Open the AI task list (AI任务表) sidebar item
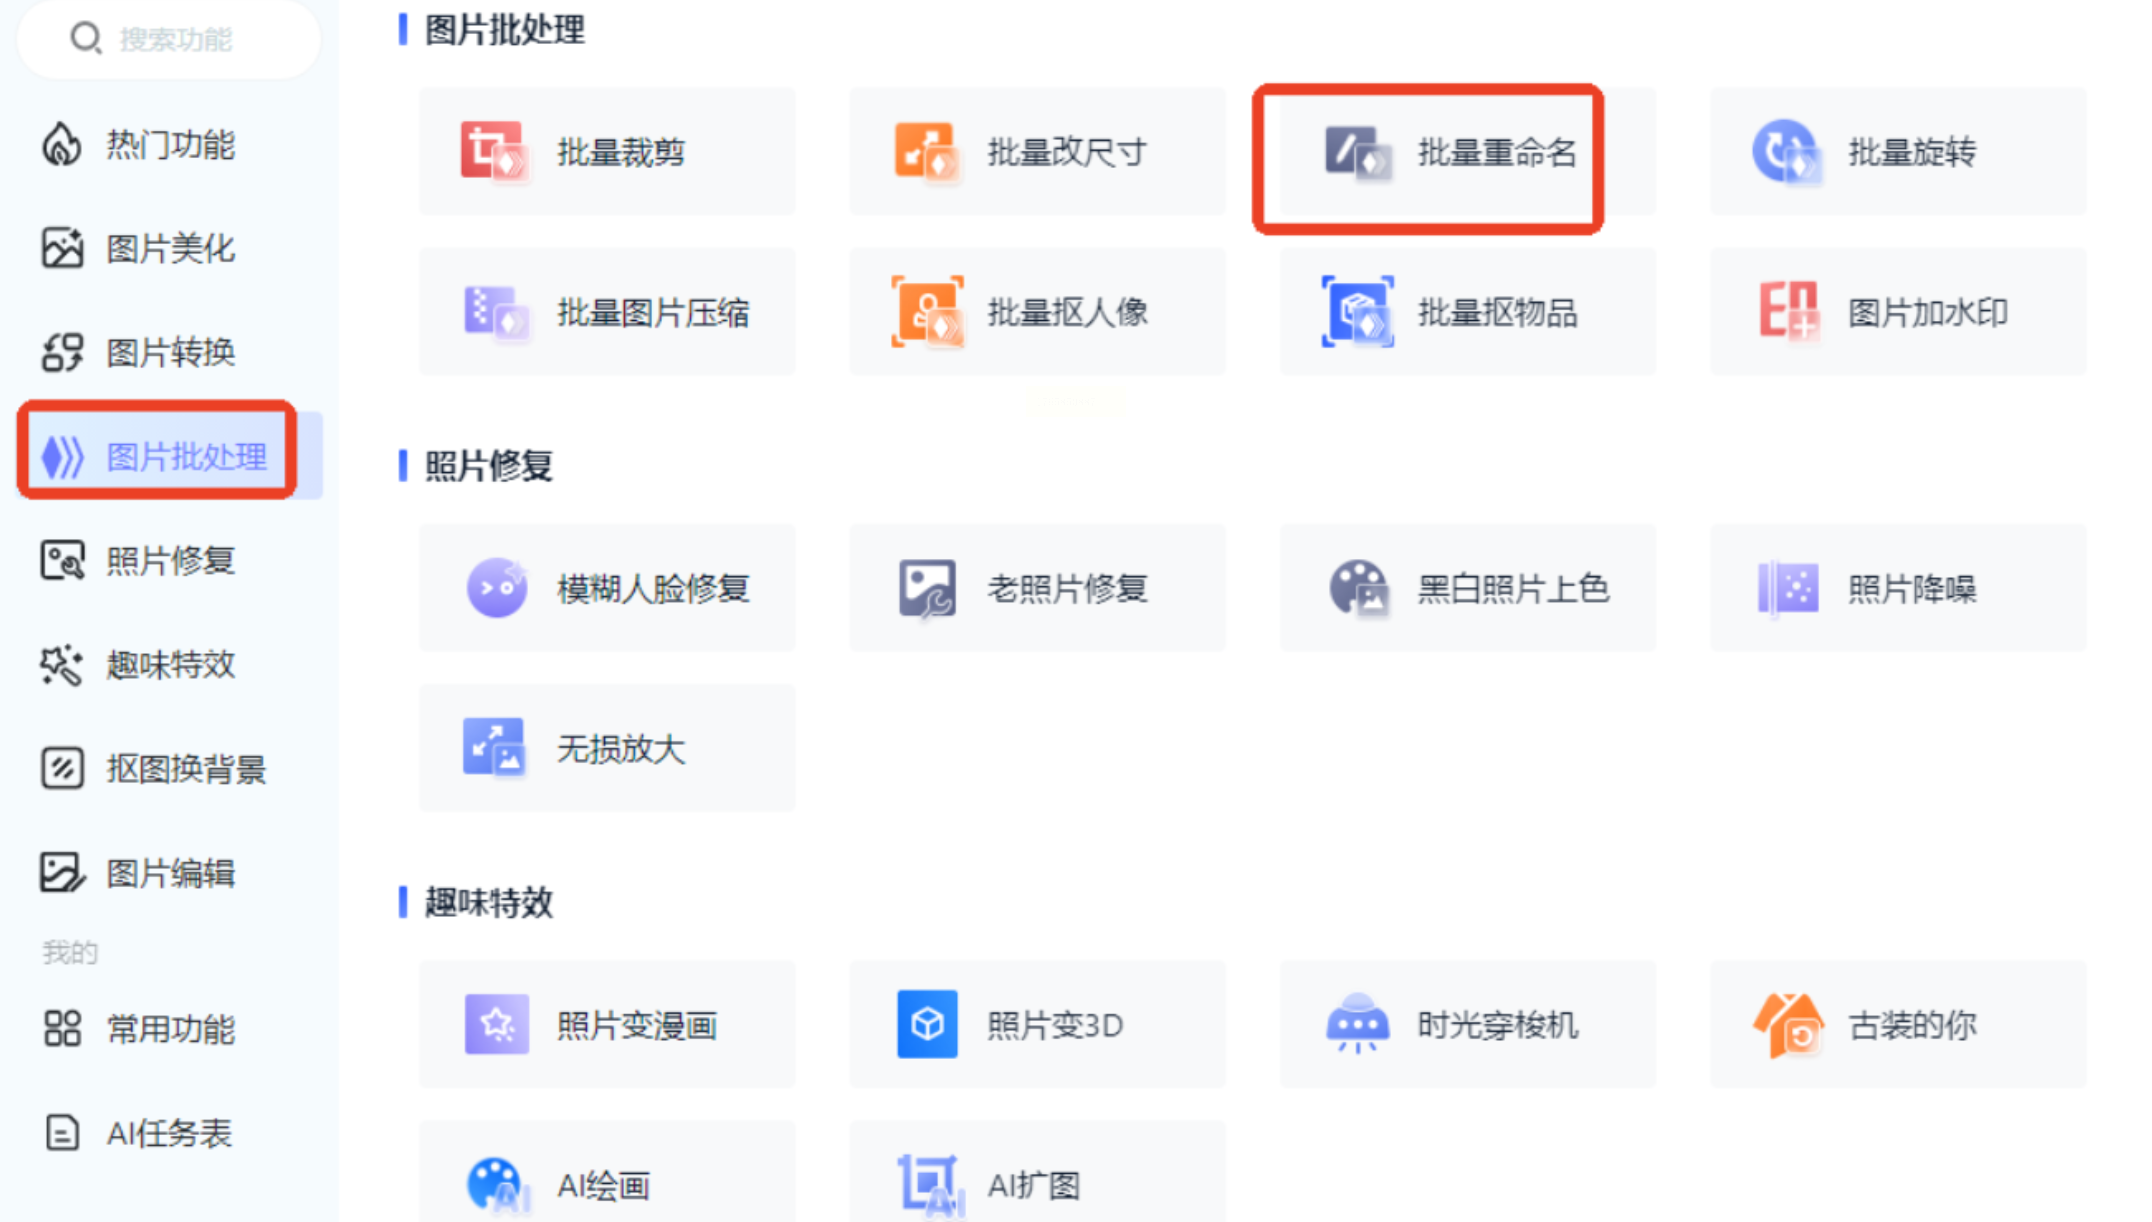2152x1222 pixels. coord(168,1133)
